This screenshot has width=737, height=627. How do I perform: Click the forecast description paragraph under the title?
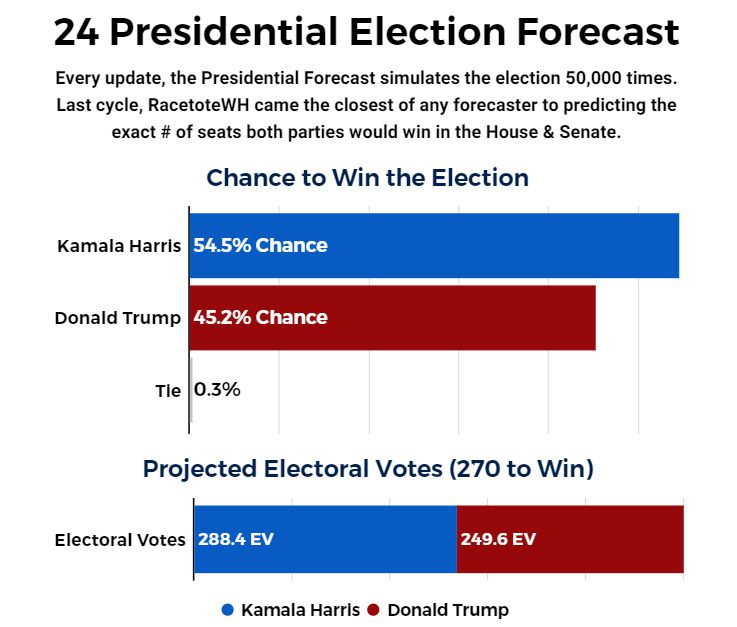click(x=367, y=105)
